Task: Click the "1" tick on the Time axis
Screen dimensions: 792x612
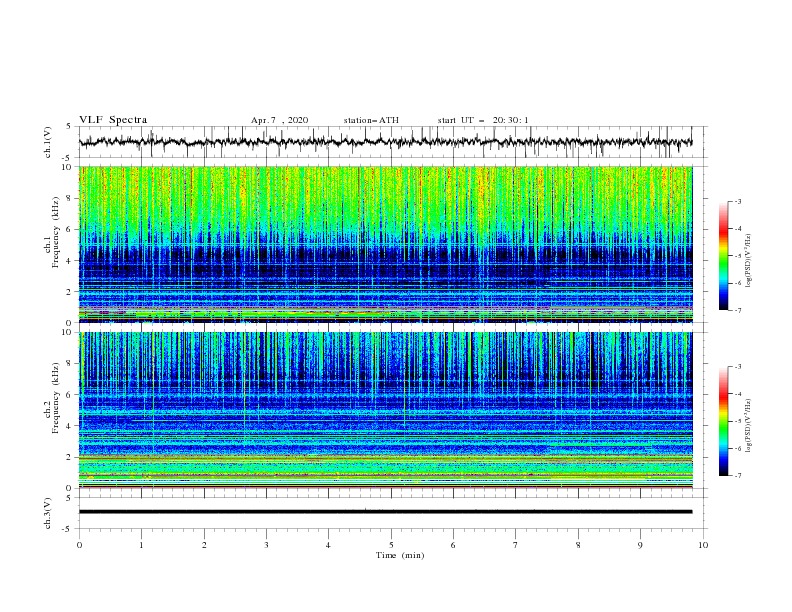Action: point(141,545)
